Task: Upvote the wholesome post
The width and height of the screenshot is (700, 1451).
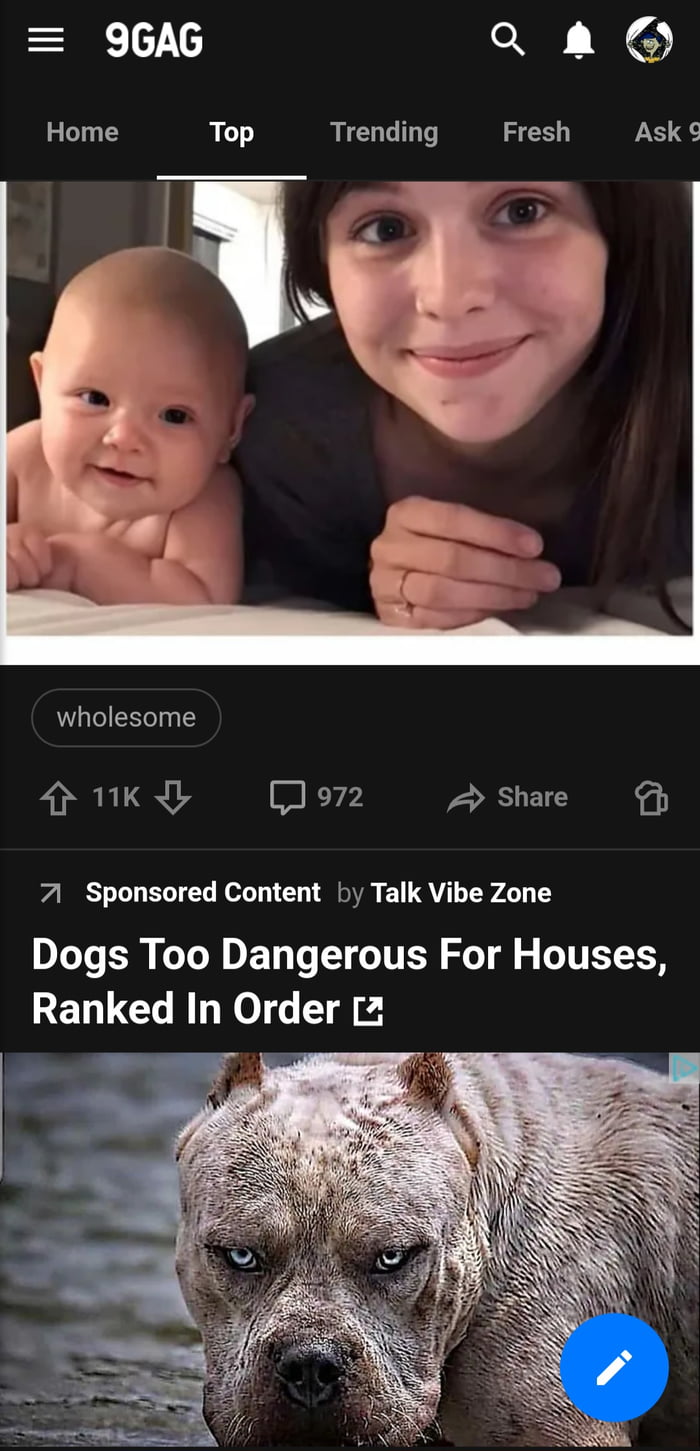Action: pyautogui.click(x=56, y=798)
